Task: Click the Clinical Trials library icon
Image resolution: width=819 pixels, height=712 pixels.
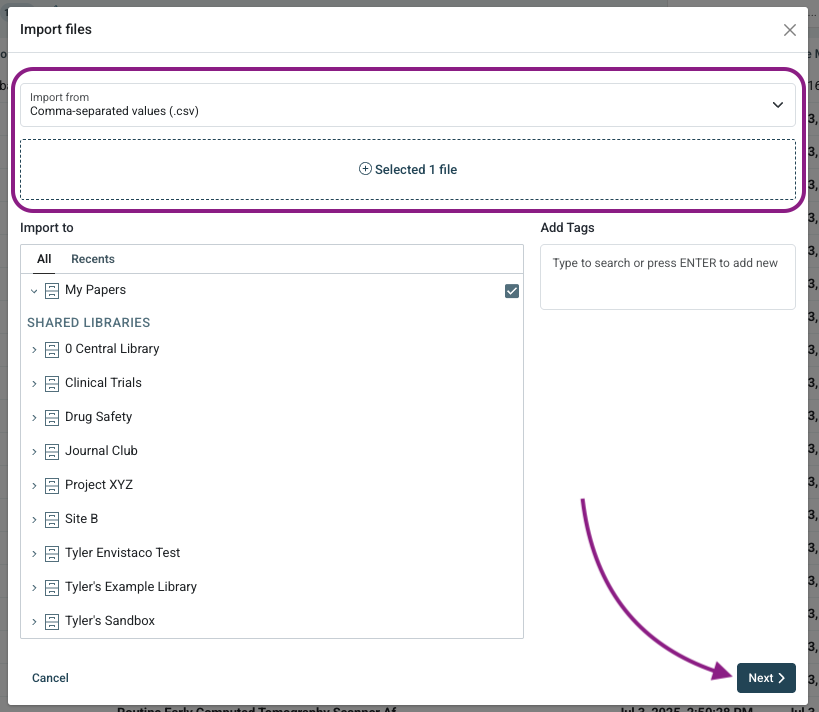Action: [x=52, y=384]
